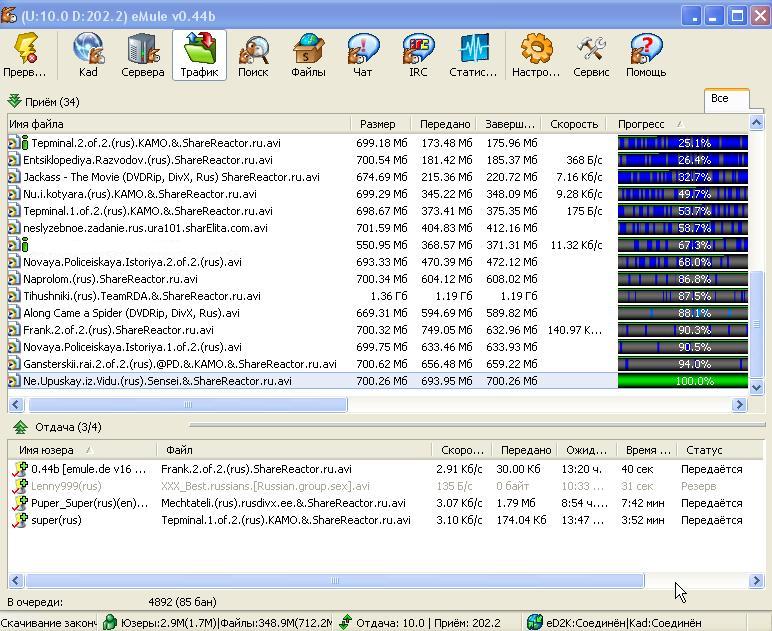
Task: Click the uploads list scroll-left arrow
Action: 16,581
